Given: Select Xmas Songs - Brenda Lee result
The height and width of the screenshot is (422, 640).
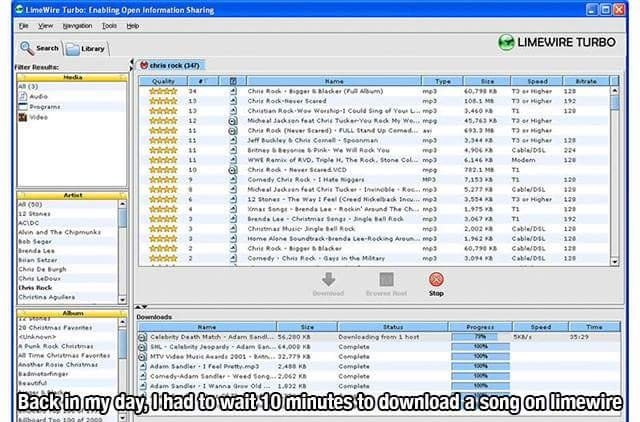Looking at the screenshot, I should (374, 209).
